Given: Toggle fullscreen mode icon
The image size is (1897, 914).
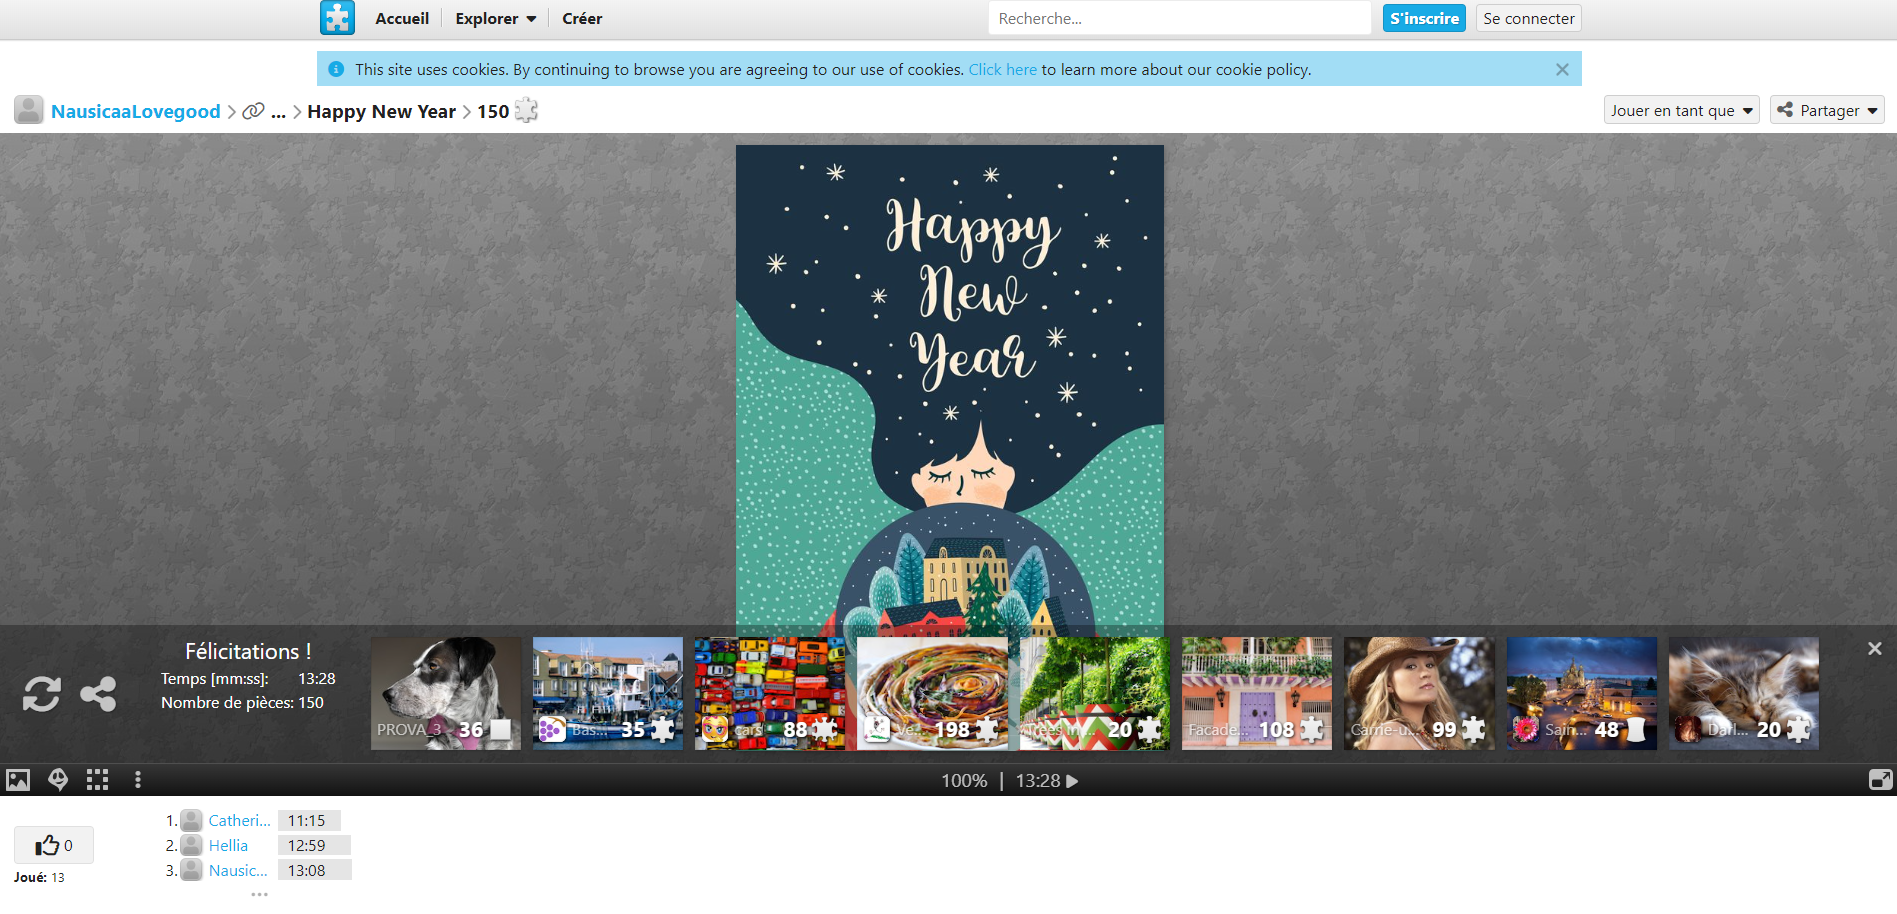Looking at the screenshot, I should tap(1880, 780).
